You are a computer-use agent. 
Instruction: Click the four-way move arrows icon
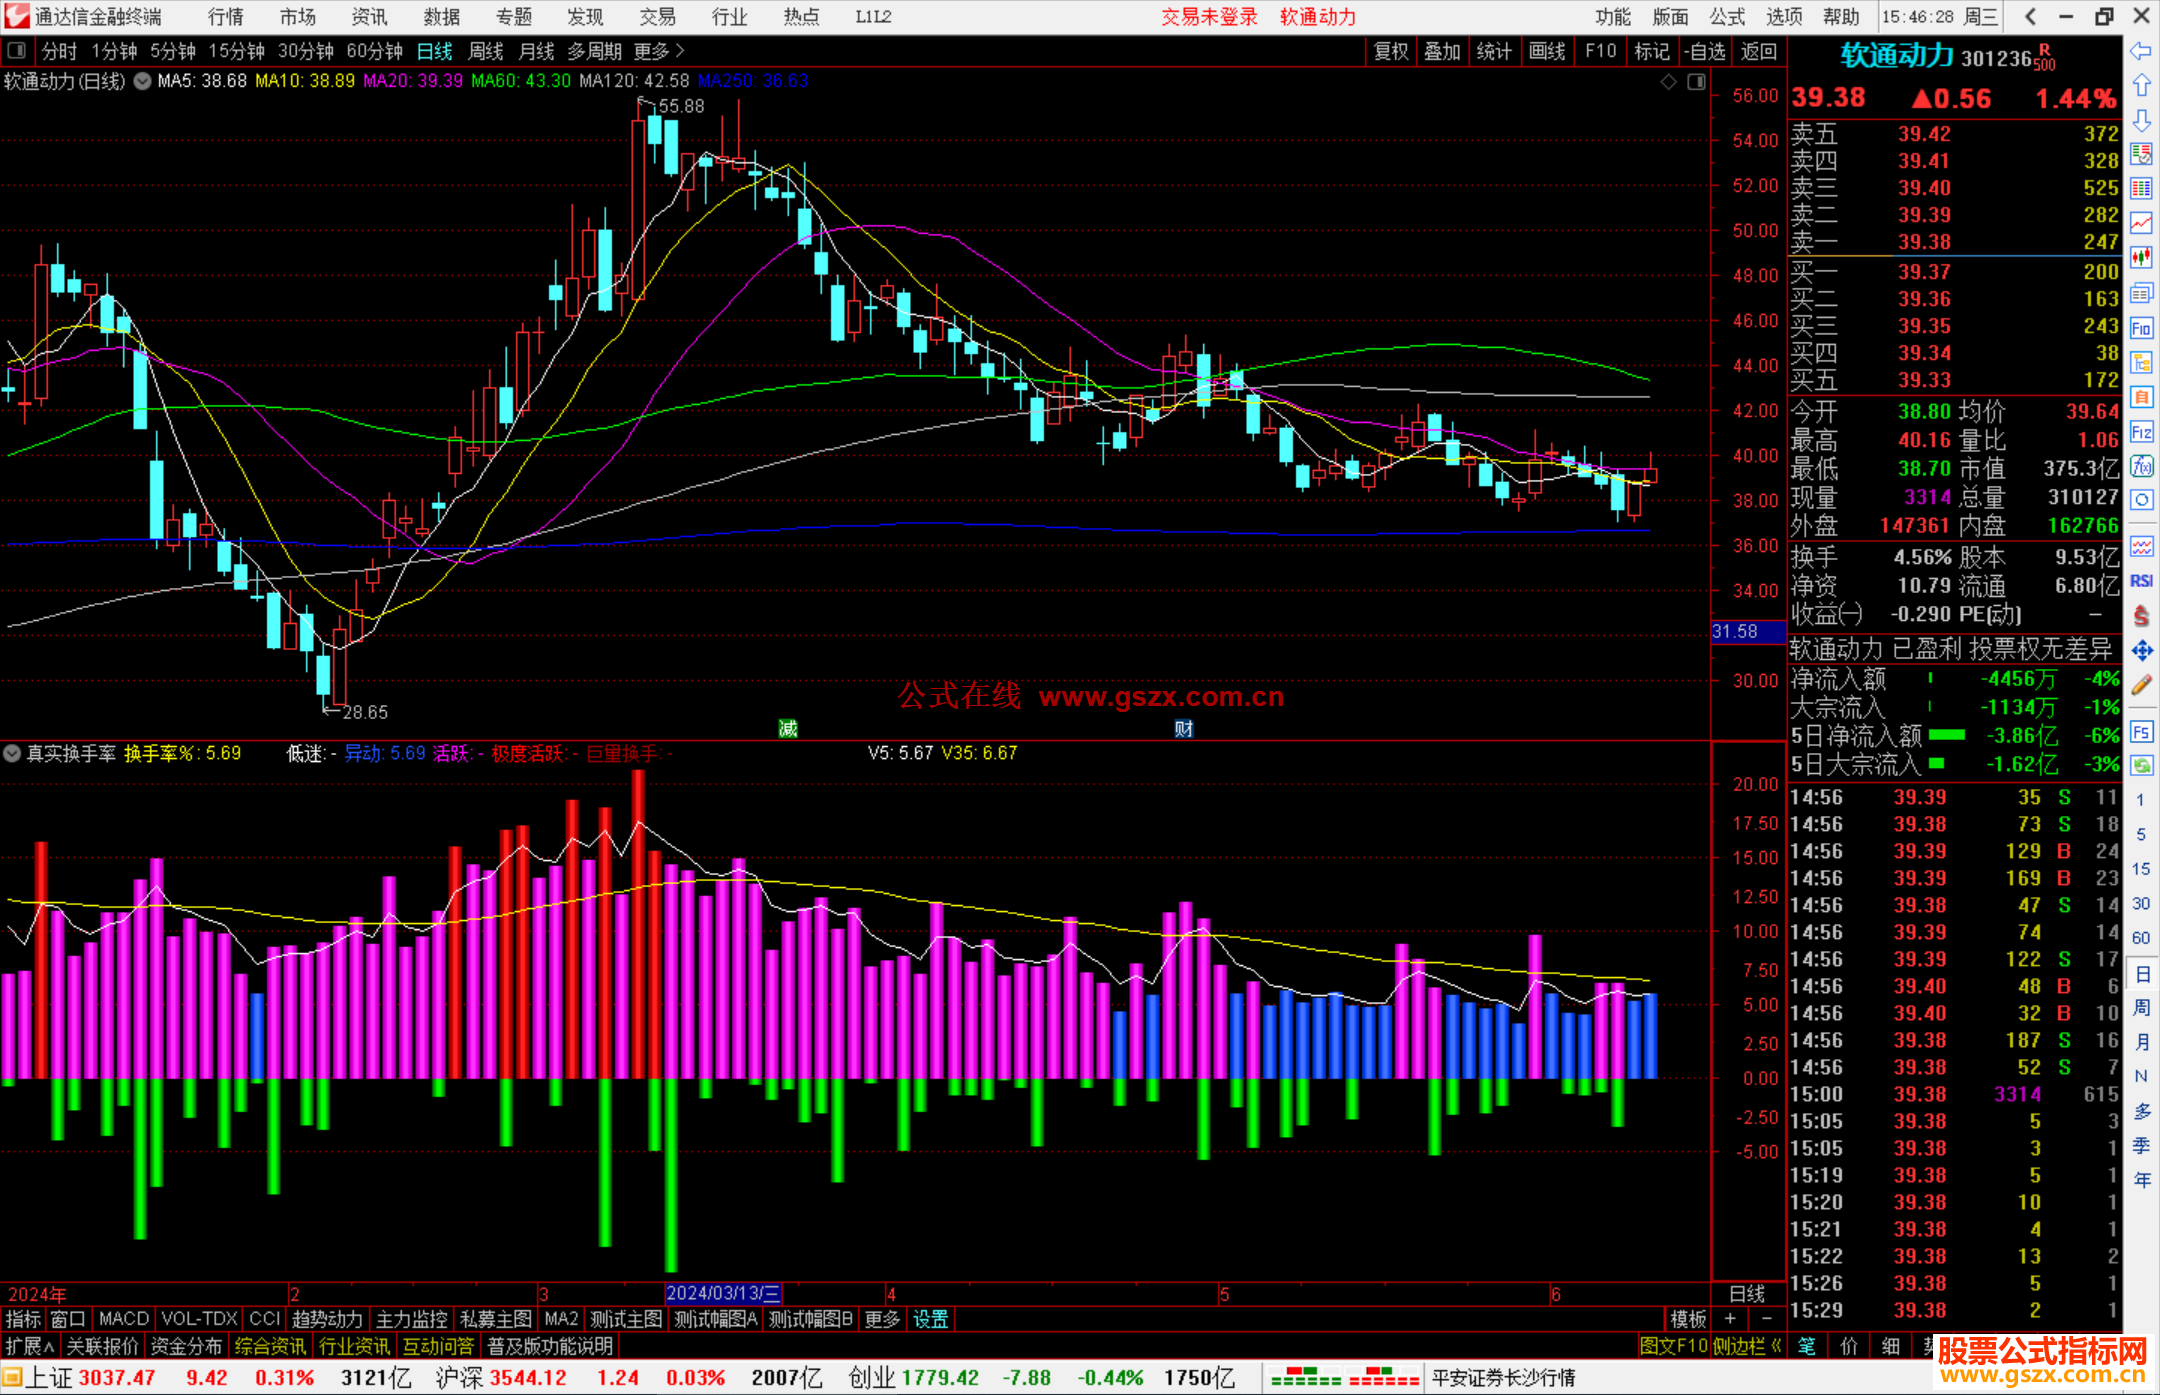click(2141, 651)
